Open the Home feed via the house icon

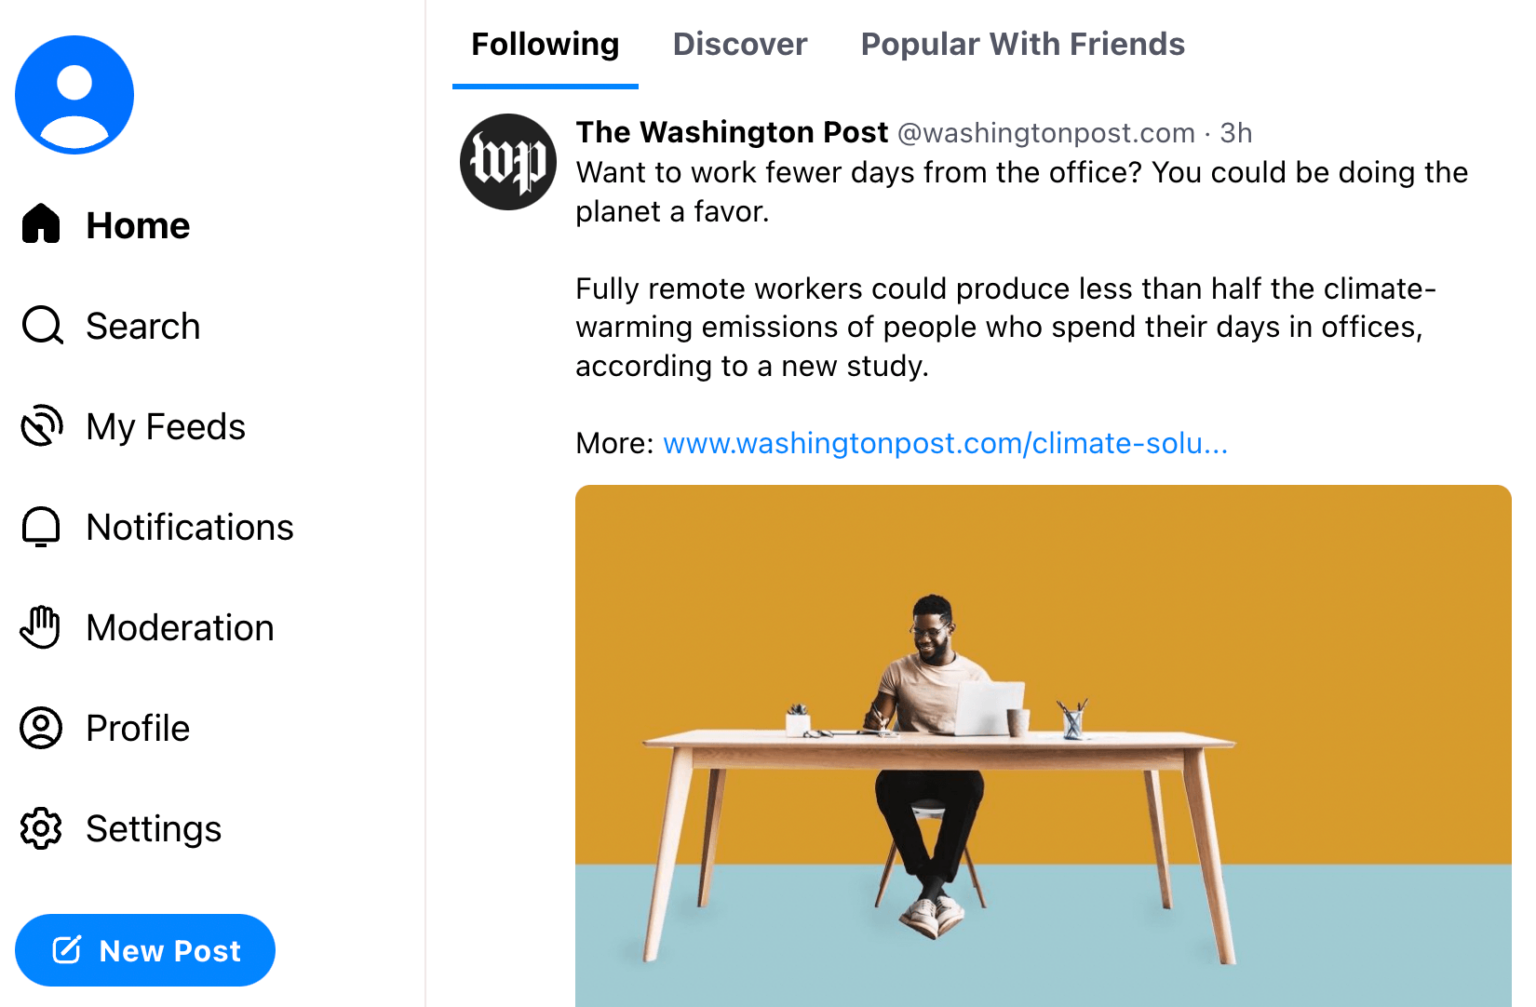pos(41,224)
